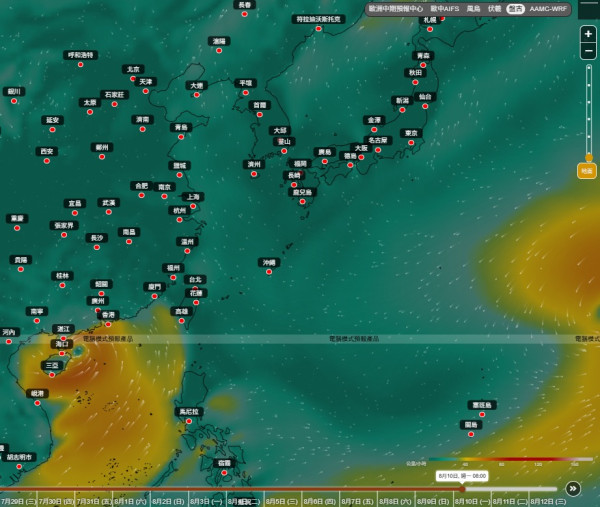Select the 台北 city marker
Image resolution: width=600 pixels, height=507 pixels.
coord(195,288)
